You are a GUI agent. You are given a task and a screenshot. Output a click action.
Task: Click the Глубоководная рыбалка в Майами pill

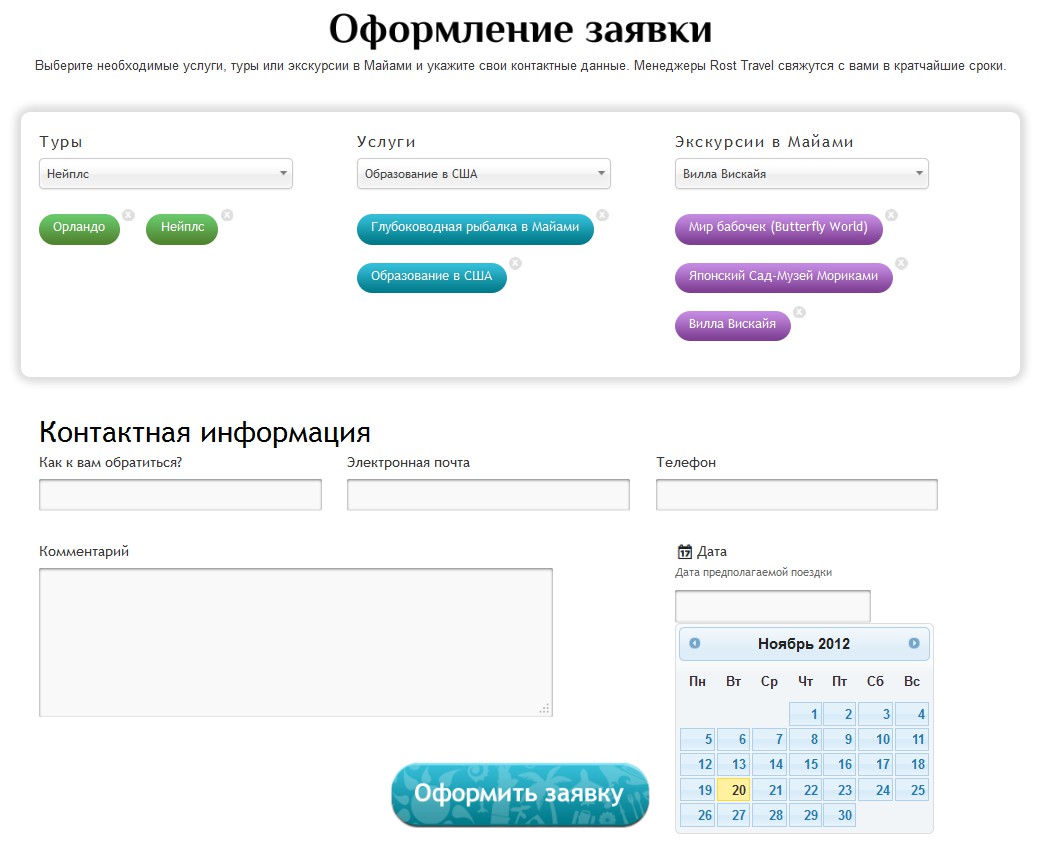click(475, 228)
